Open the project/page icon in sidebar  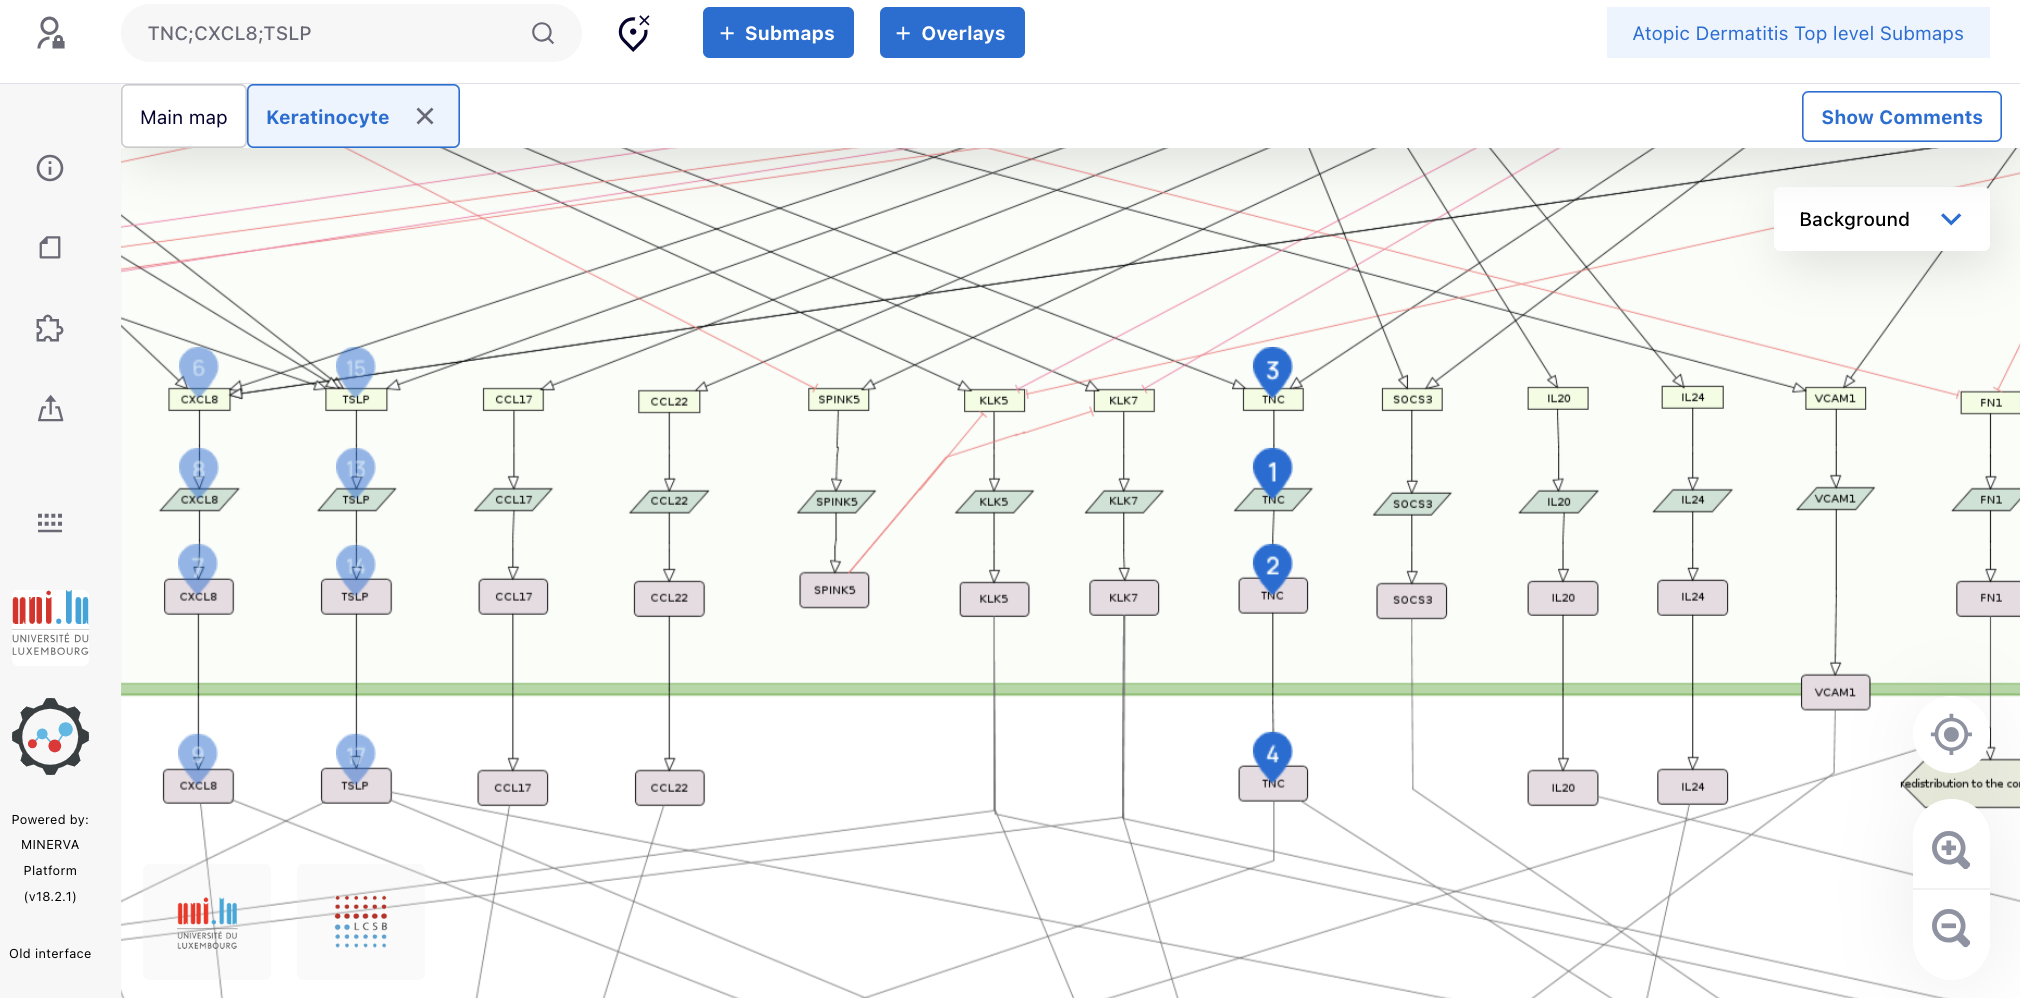tap(50, 247)
